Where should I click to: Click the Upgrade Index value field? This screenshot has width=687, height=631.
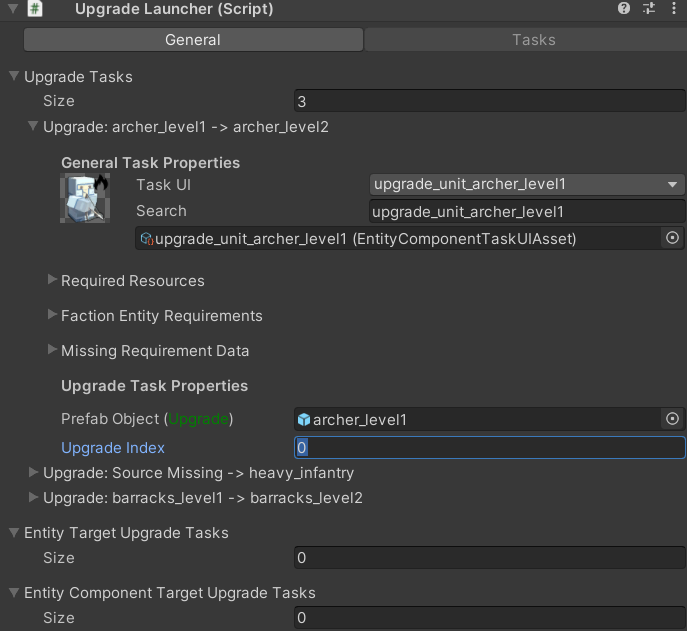[x=489, y=447]
